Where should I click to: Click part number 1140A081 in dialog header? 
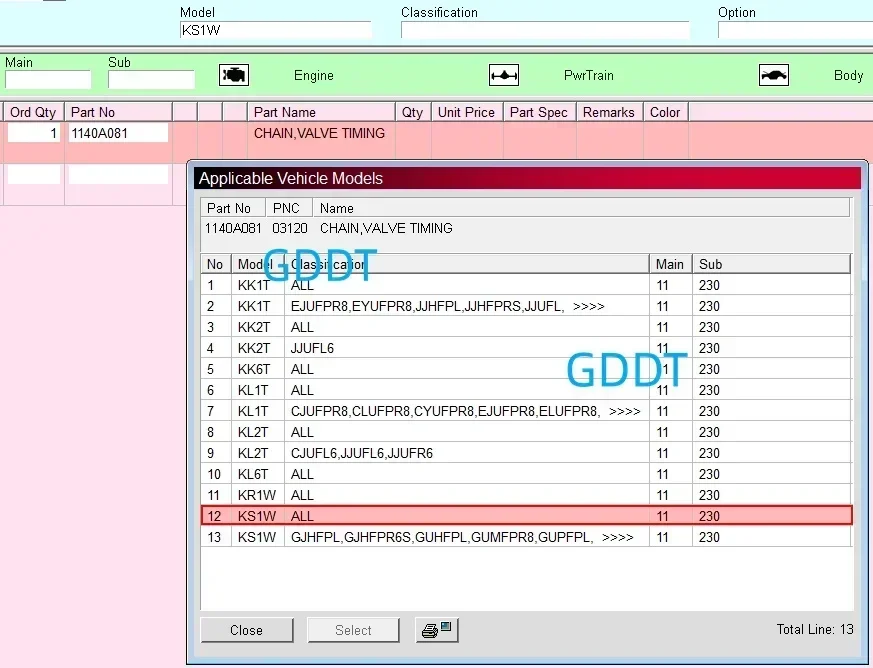[233, 228]
